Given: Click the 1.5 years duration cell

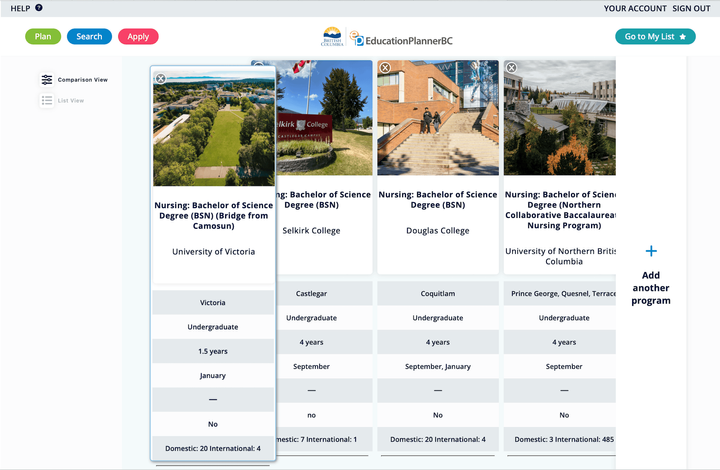Looking at the screenshot, I should pos(213,351).
